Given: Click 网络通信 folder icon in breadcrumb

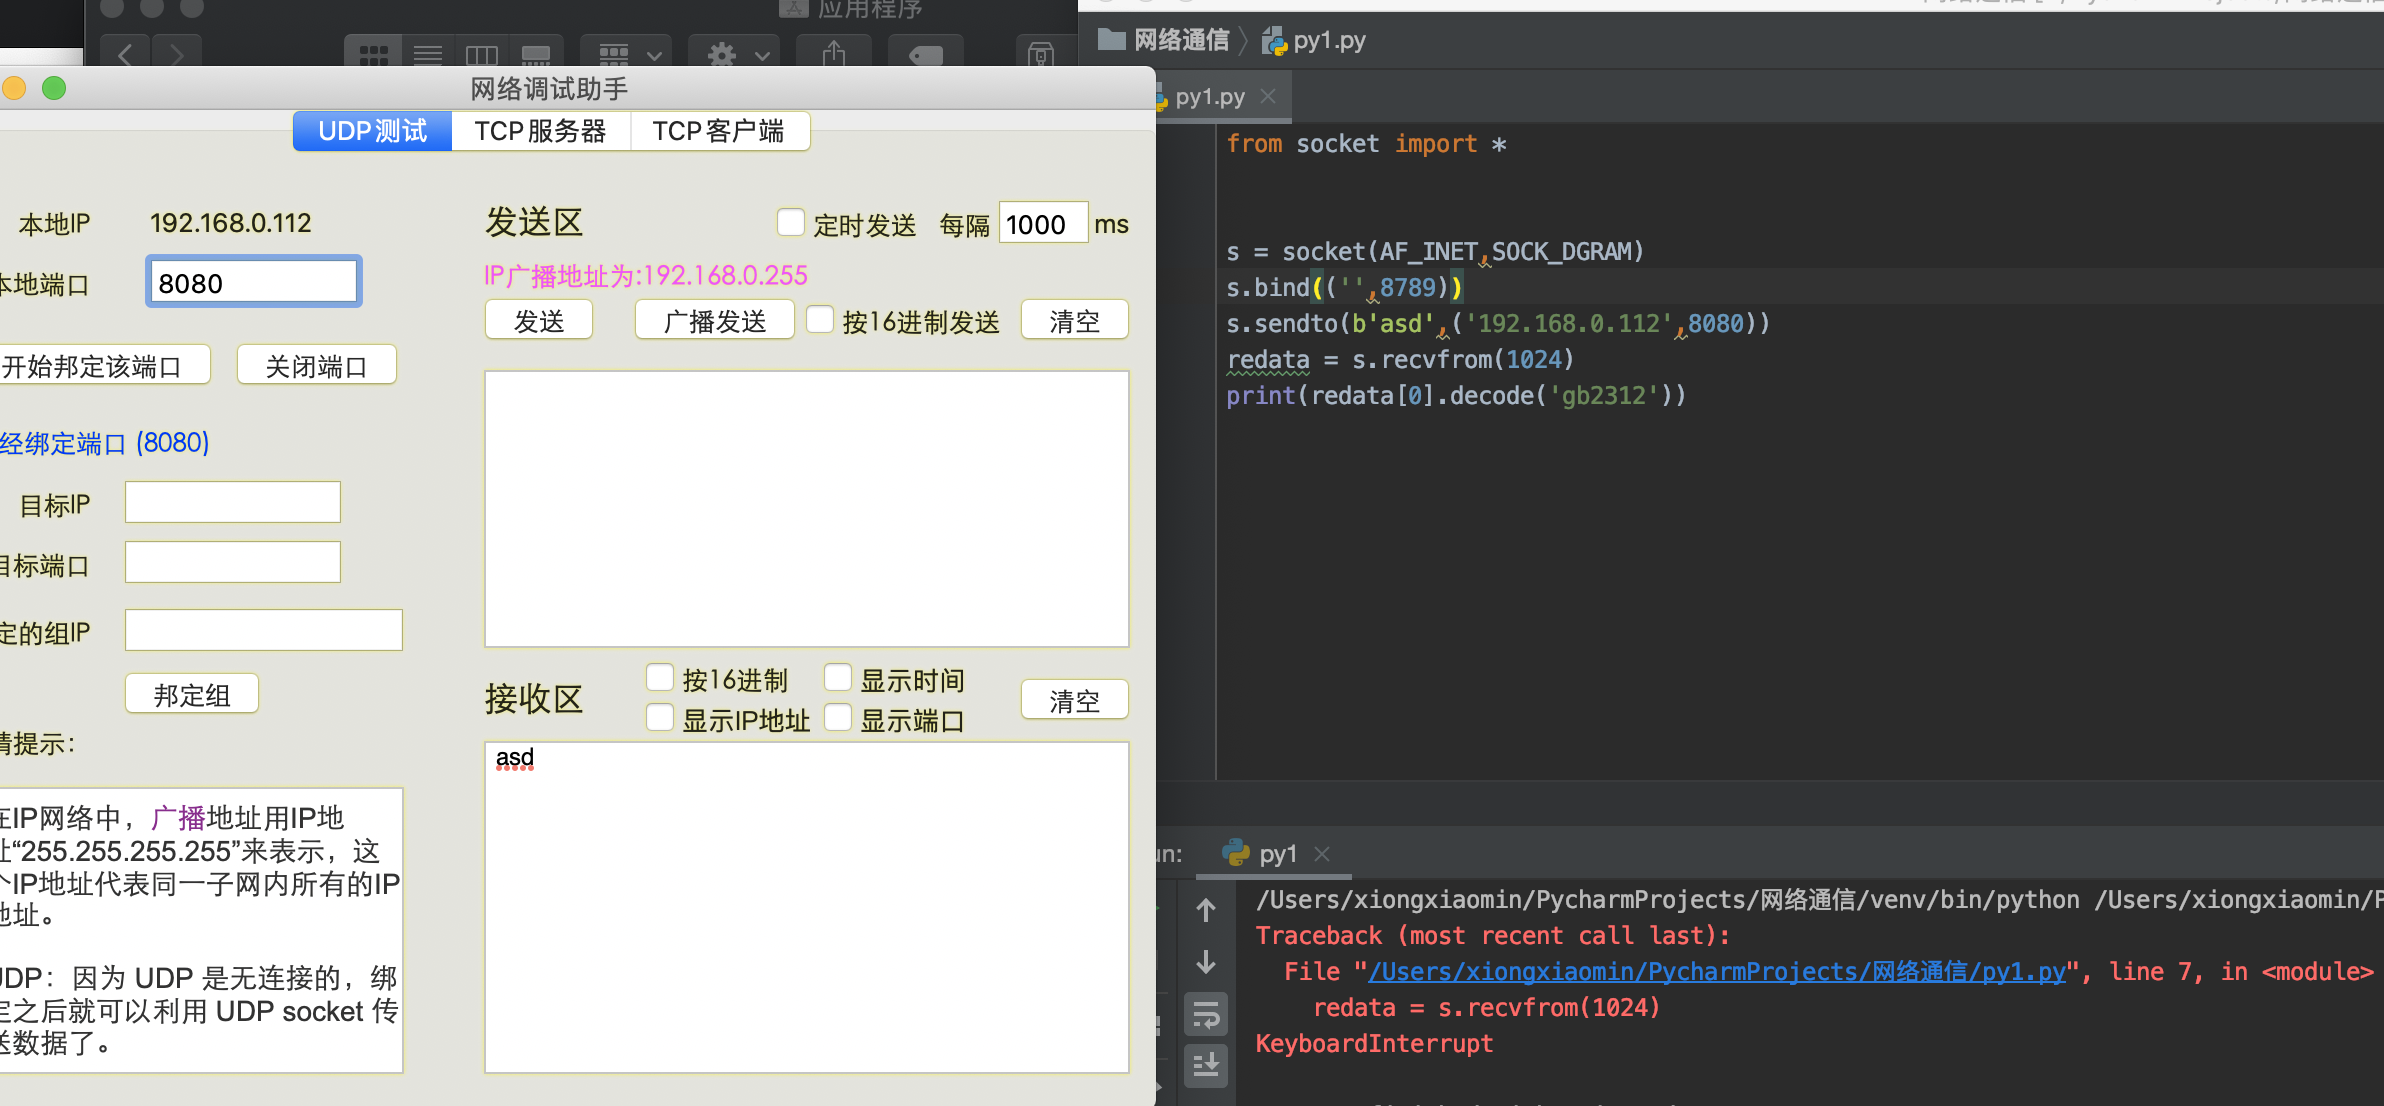Looking at the screenshot, I should [1111, 40].
